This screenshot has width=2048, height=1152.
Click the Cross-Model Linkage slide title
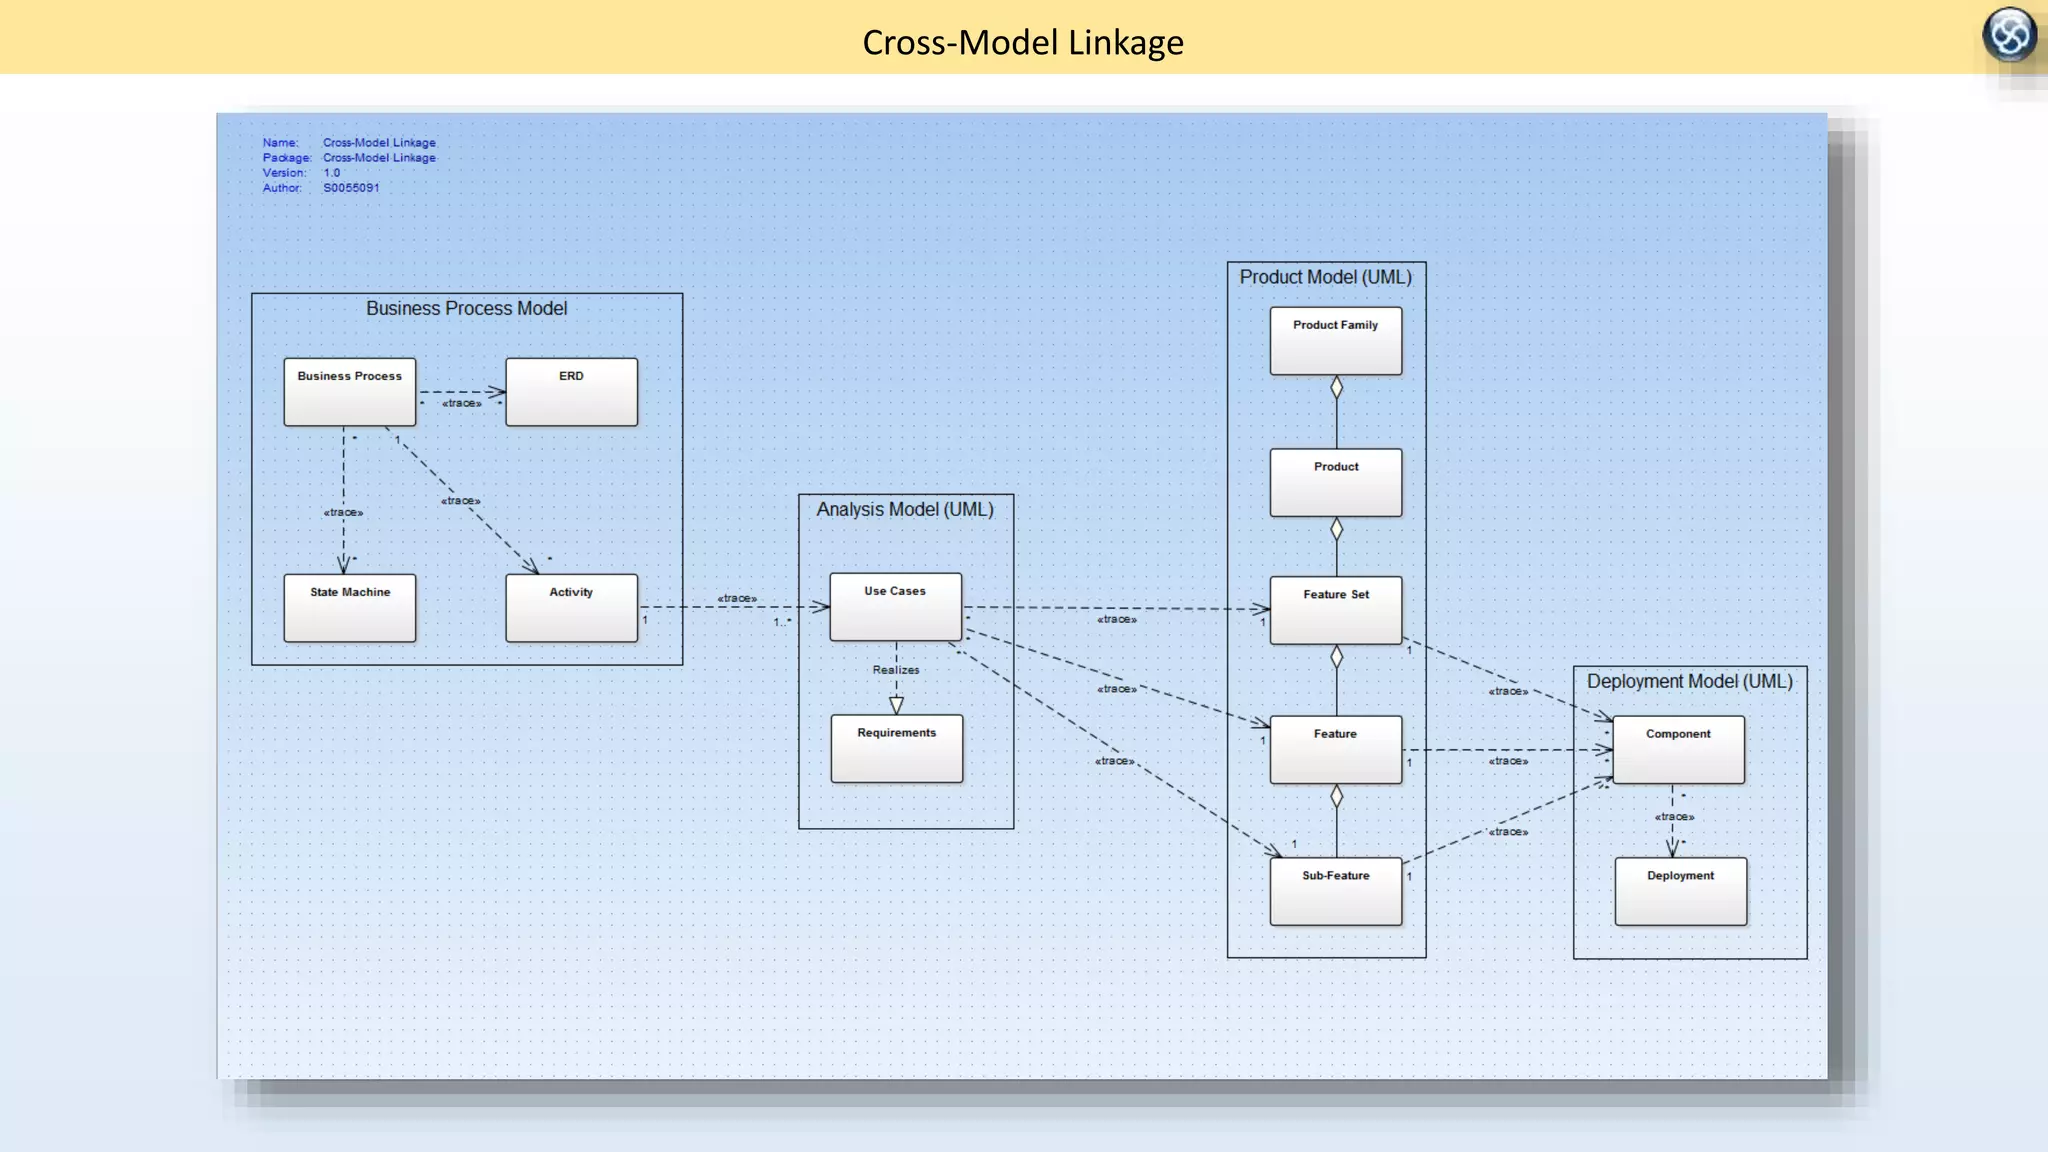point(1022,42)
